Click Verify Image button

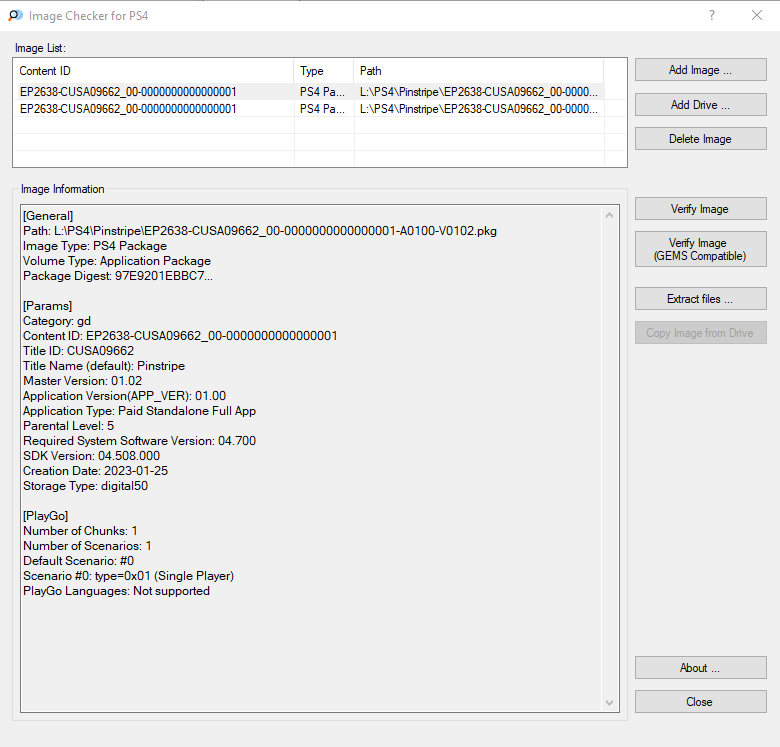700,209
